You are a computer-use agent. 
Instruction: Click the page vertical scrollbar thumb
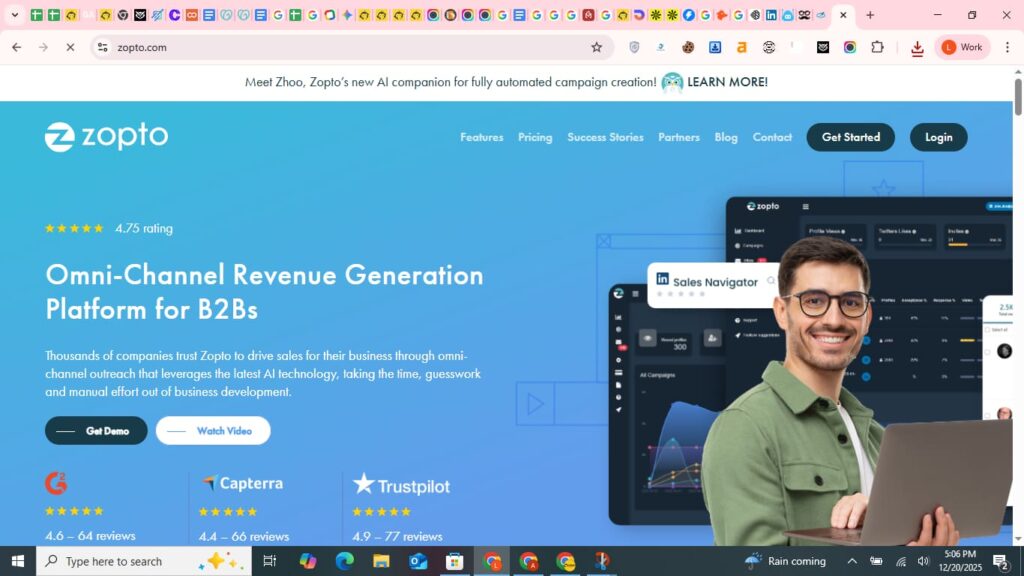pyautogui.click(x=1018, y=97)
